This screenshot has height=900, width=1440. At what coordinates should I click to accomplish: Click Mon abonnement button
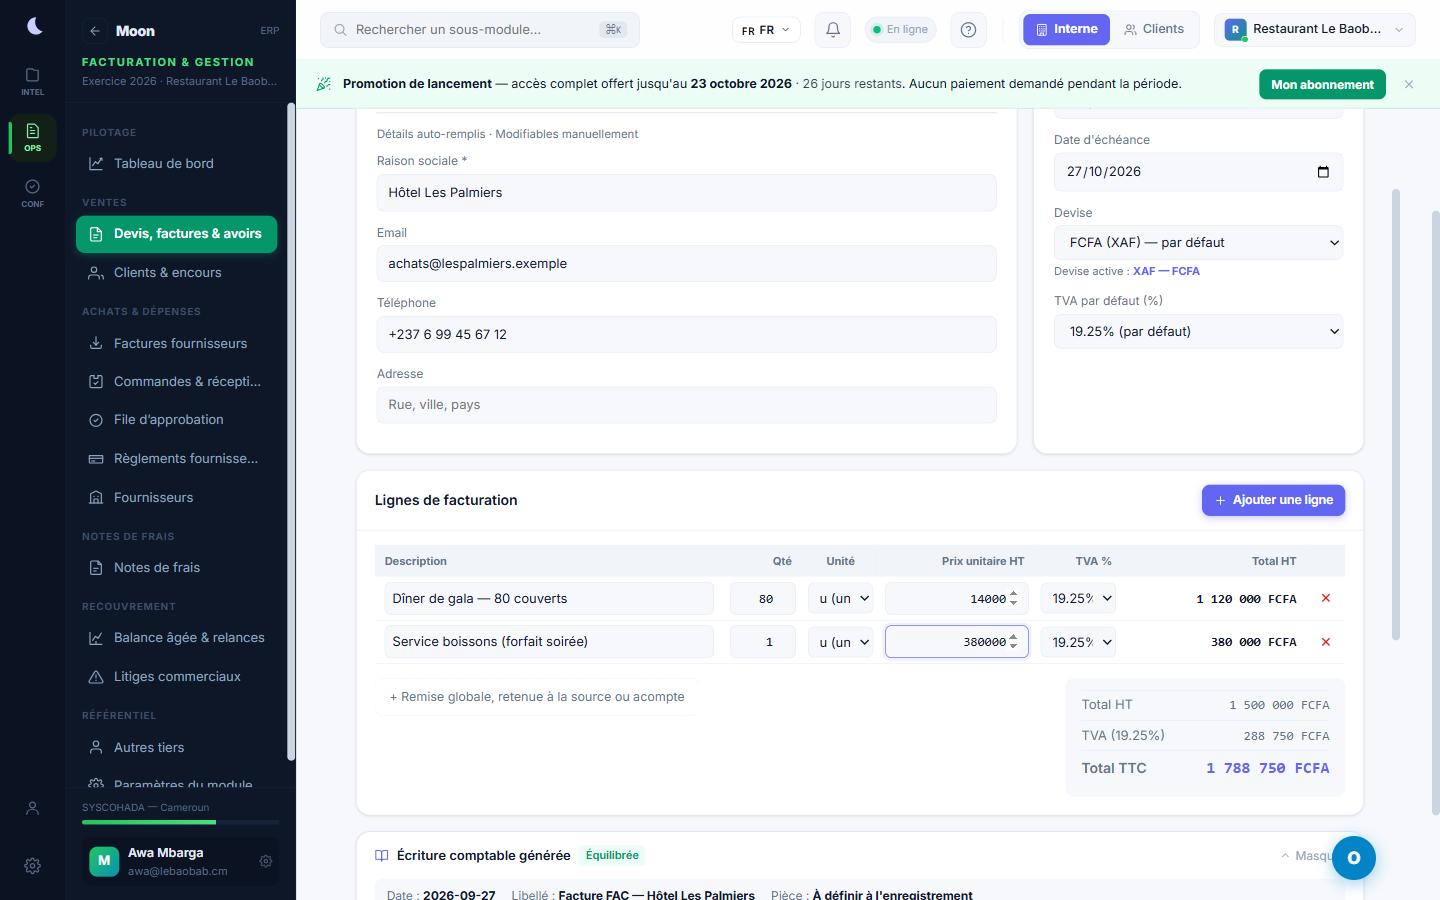click(x=1322, y=85)
